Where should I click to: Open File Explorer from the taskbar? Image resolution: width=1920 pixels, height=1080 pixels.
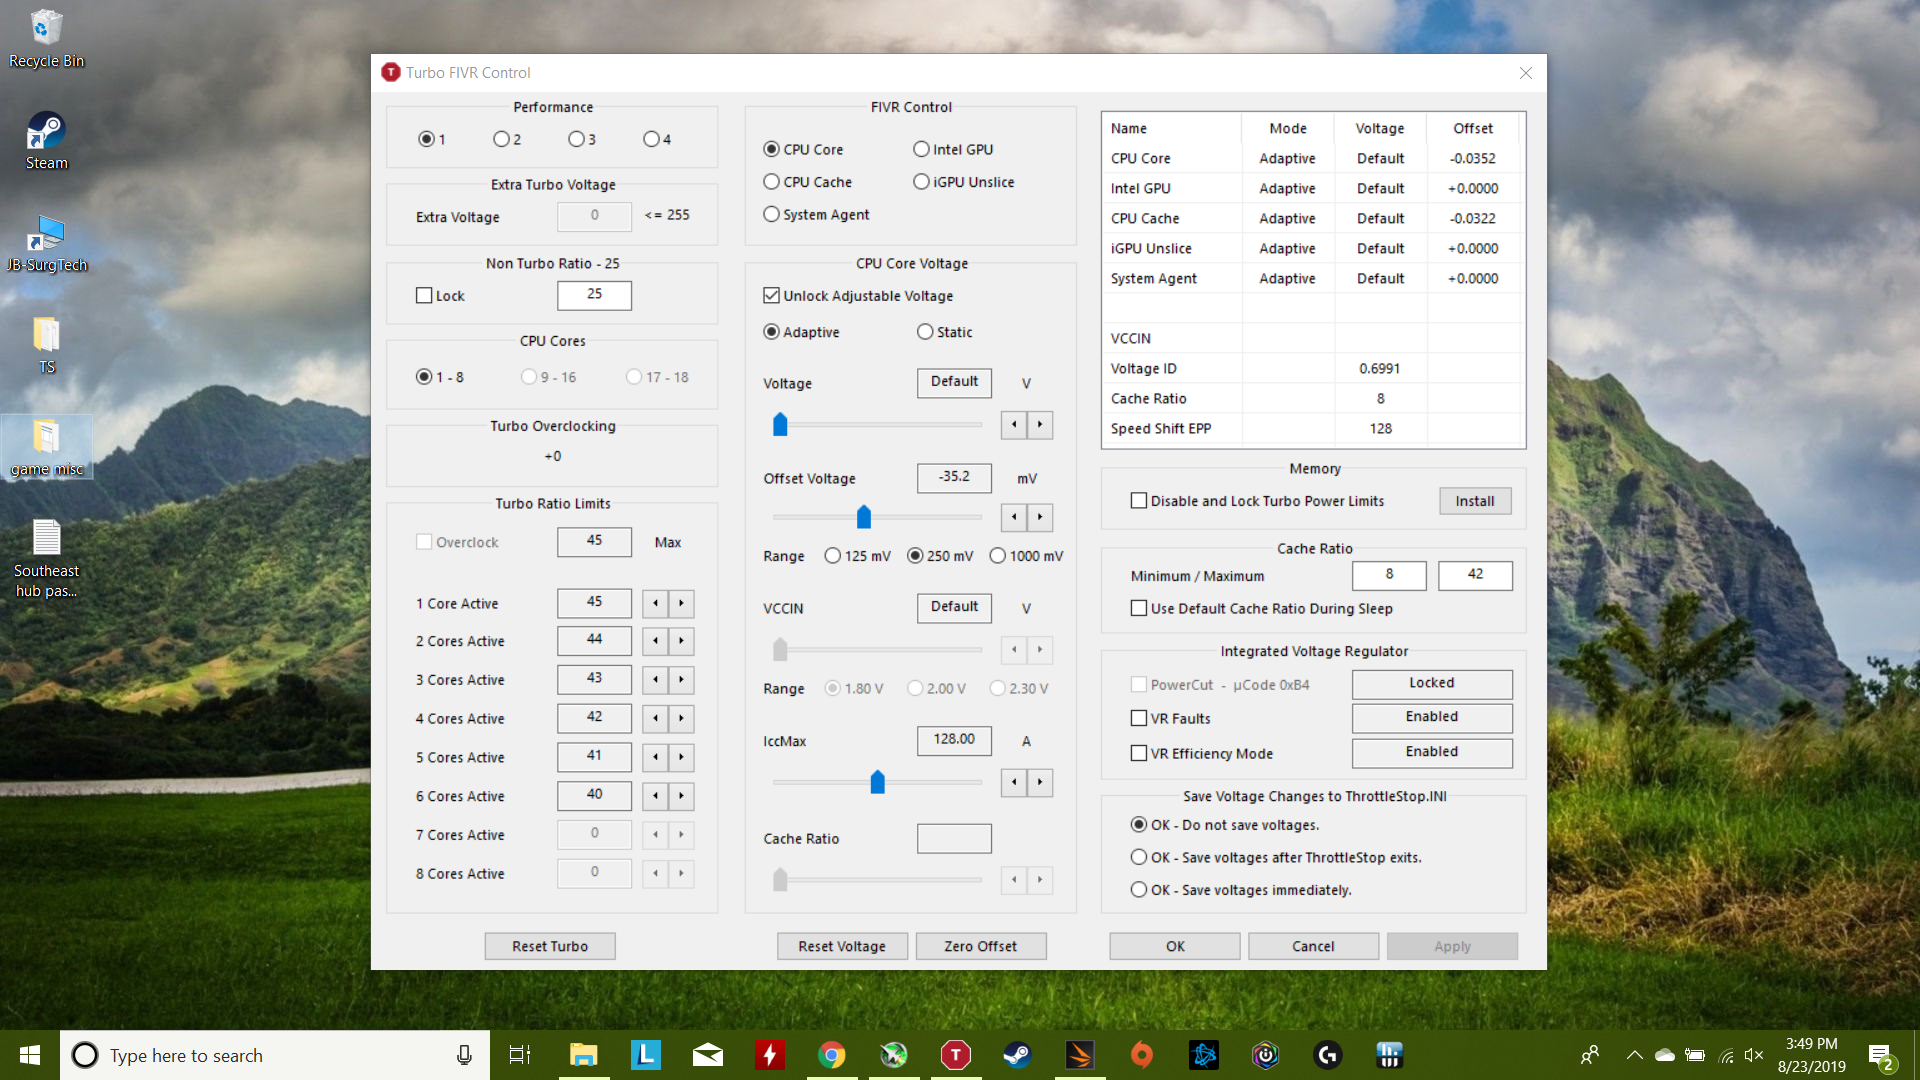pyautogui.click(x=583, y=1055)
